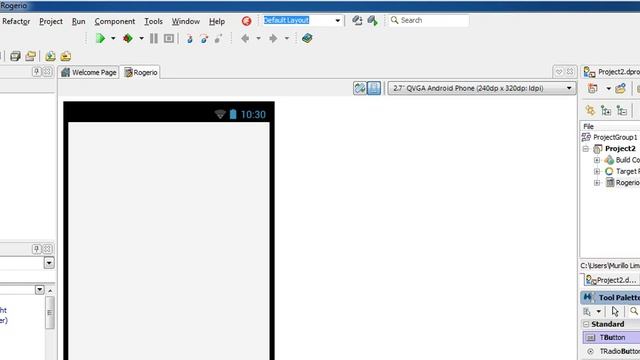The image size is (640, 360).
Task: Click the Program Reset stop icon
Action: pos(169,38)
